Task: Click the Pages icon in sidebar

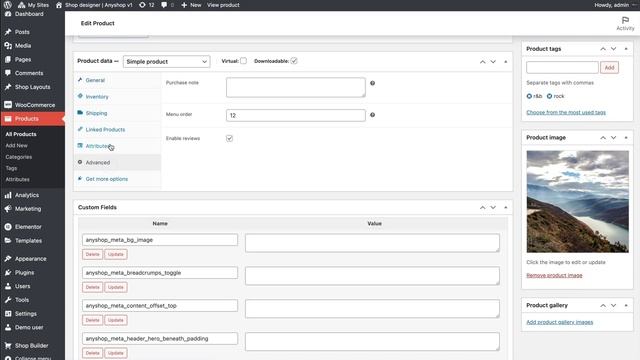Action: [8, 59]
